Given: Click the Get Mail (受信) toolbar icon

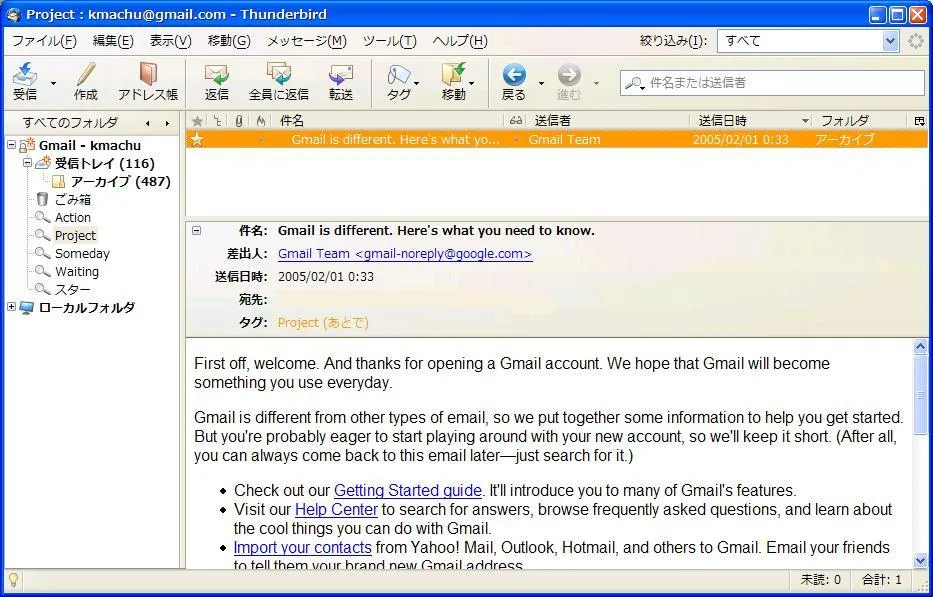Looking at the screenshot, I should point(25,75).
